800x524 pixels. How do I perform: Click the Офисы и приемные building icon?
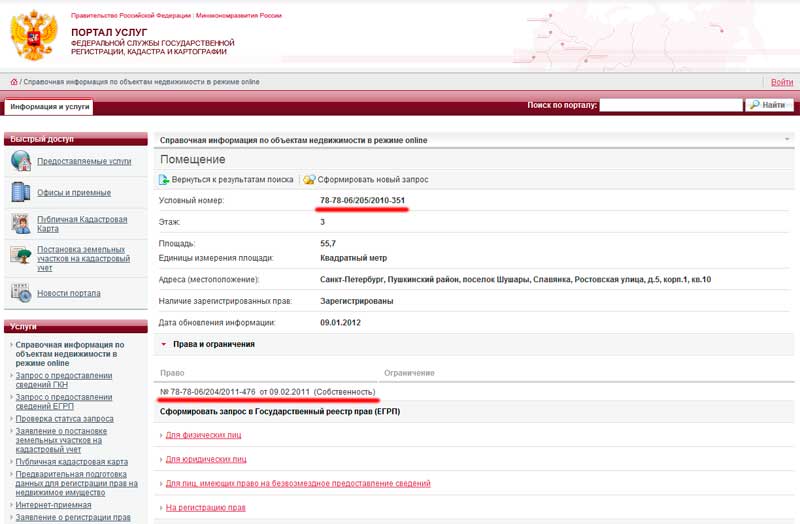click(x=21, y=192)
